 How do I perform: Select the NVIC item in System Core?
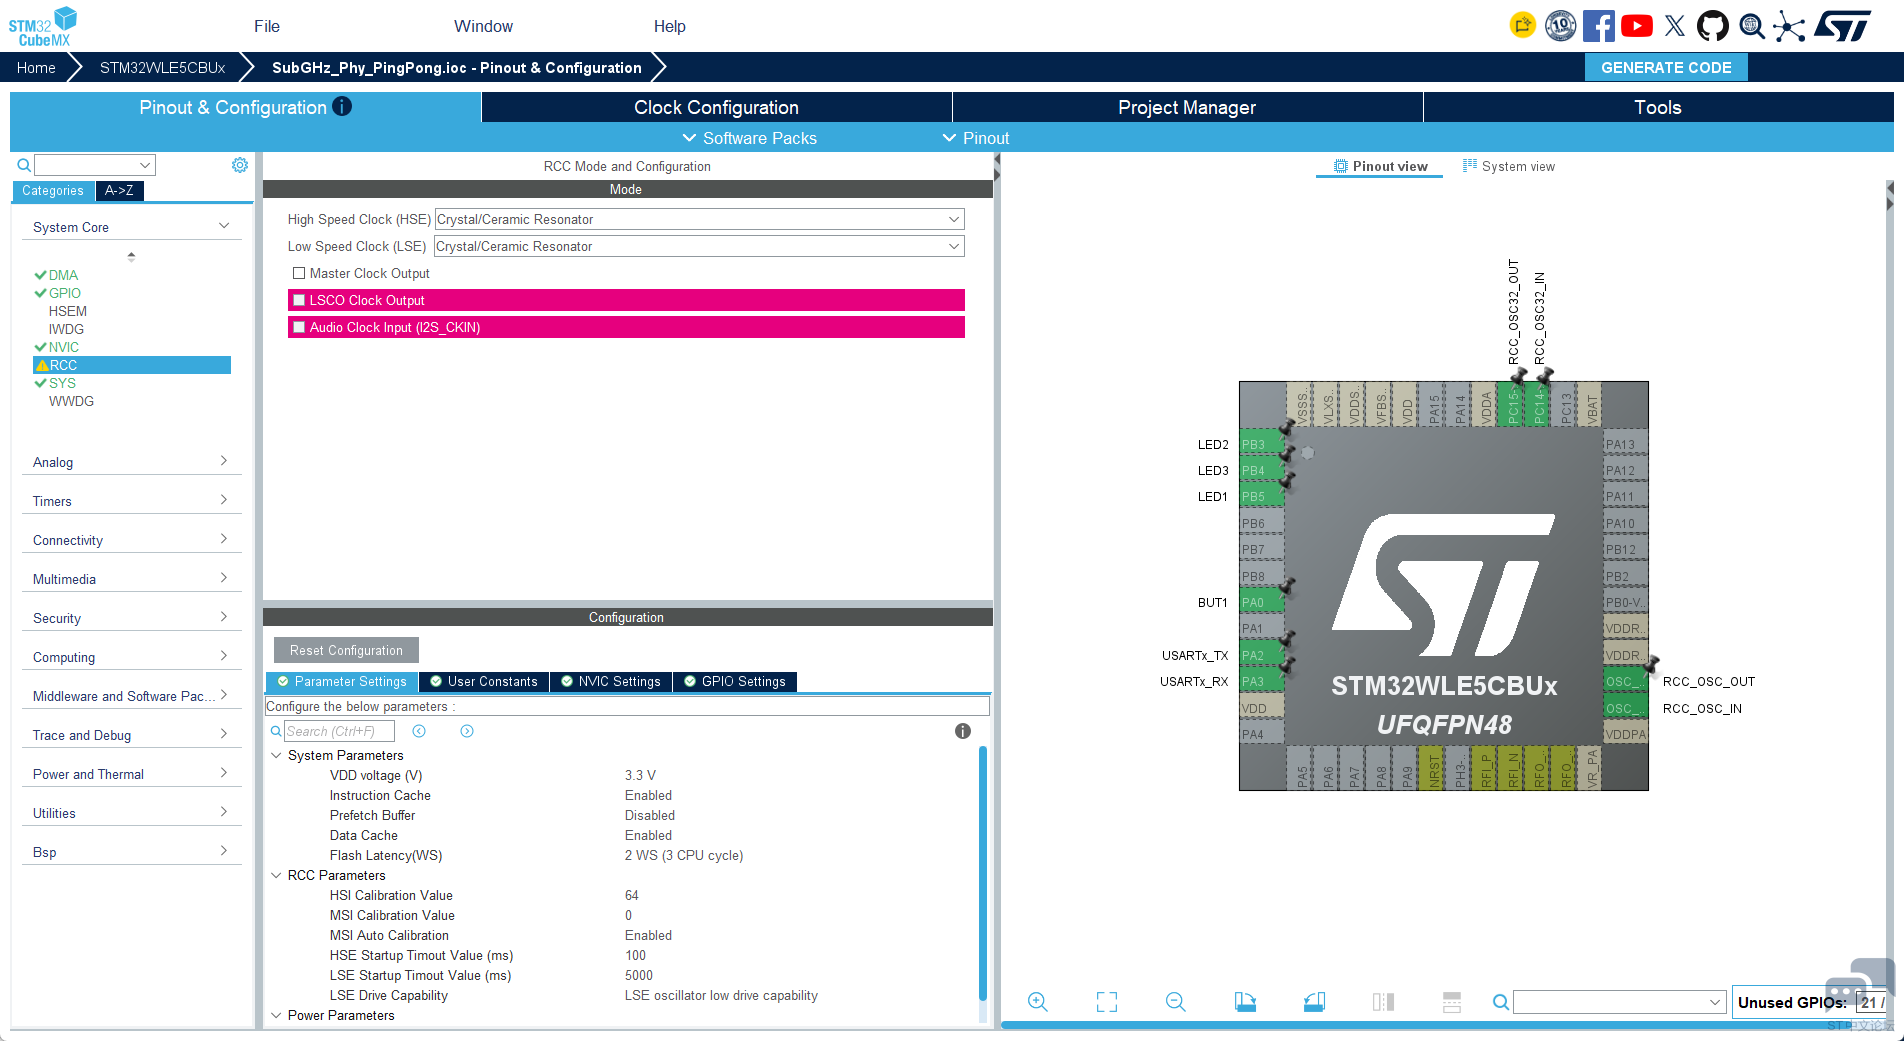pyautogui.click(x=63, y=347)
